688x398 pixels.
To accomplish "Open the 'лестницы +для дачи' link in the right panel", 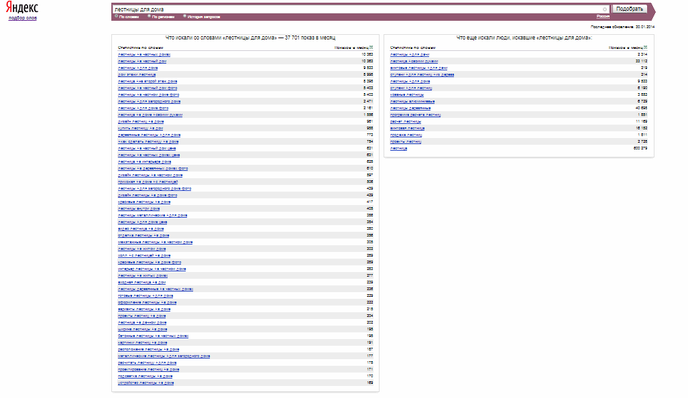I will (x=410, y=54).
